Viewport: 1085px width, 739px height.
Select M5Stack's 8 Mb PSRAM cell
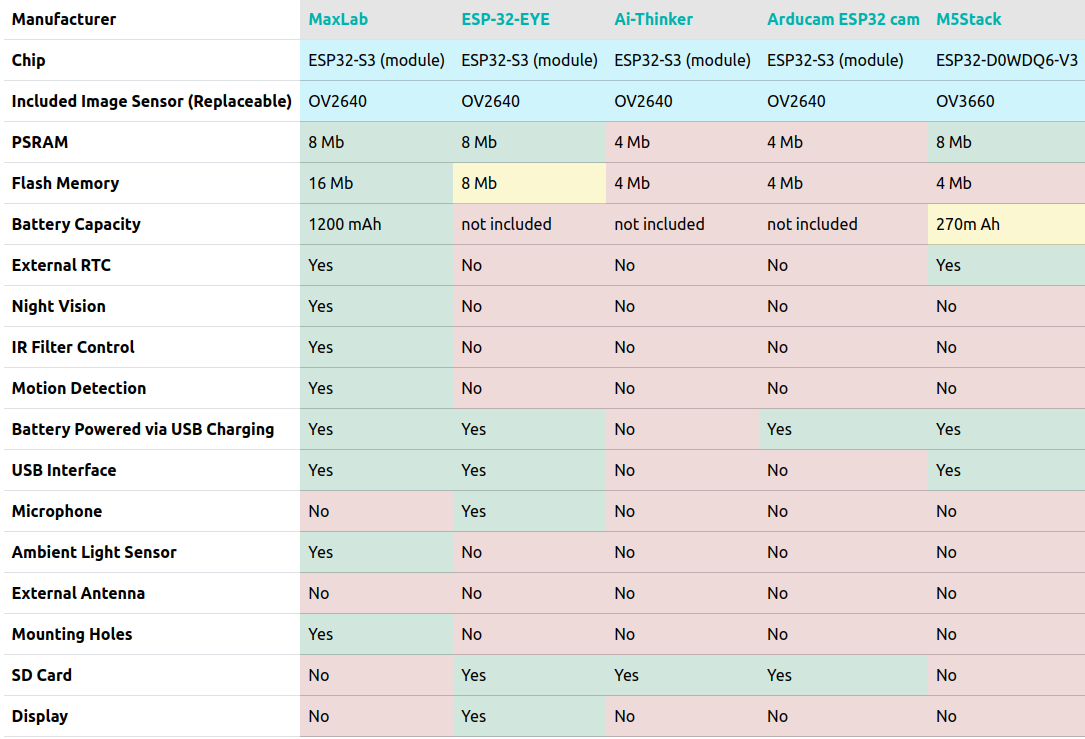click(1006, 143)
